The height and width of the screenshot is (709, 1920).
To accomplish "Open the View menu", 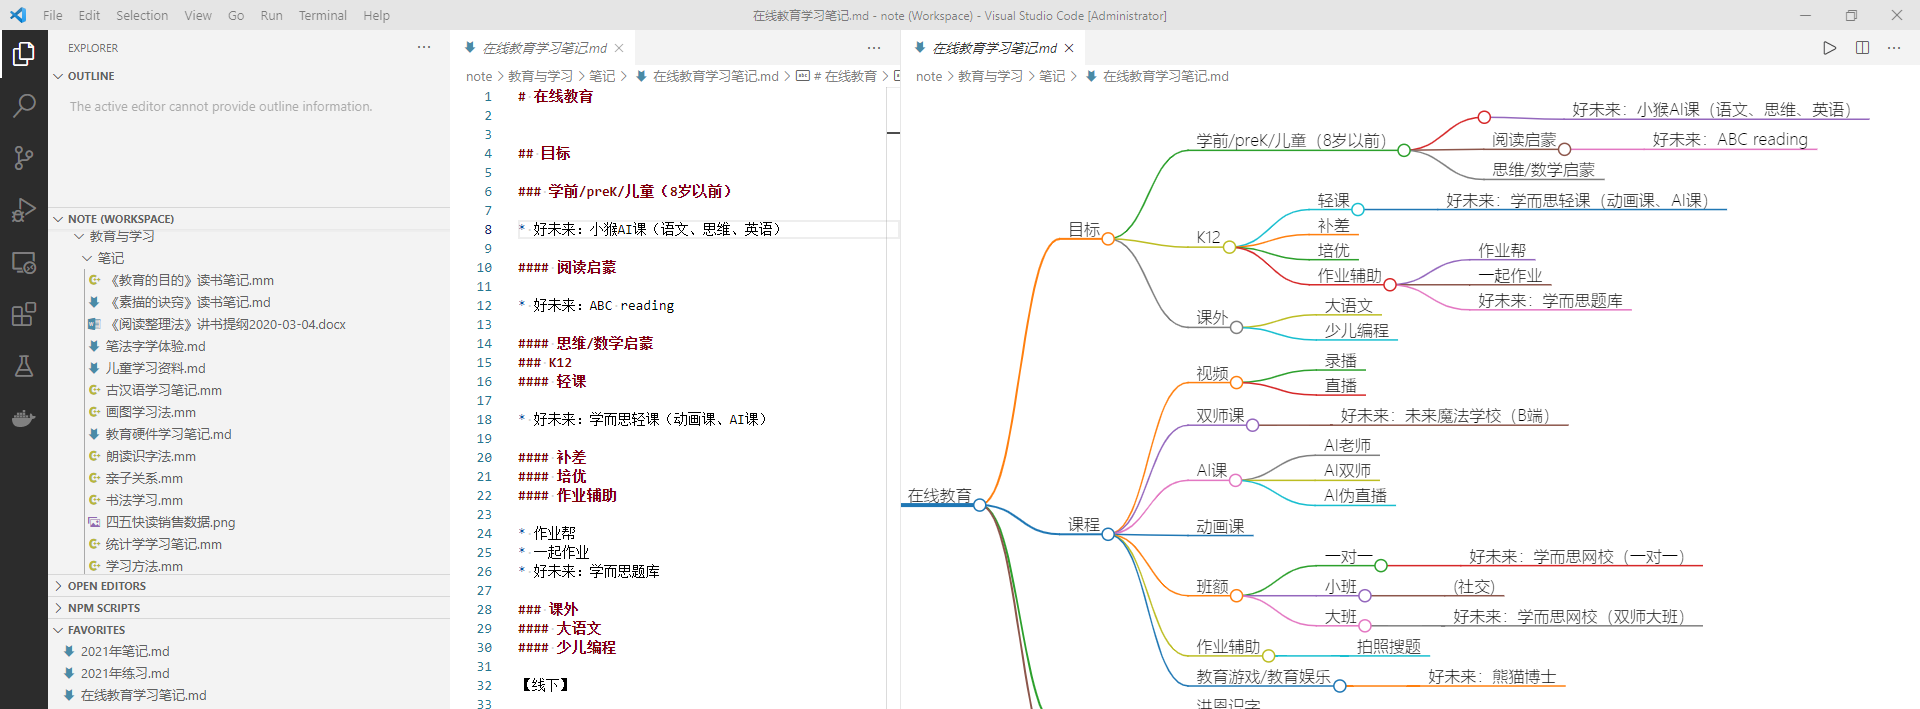I will [198, 15].
